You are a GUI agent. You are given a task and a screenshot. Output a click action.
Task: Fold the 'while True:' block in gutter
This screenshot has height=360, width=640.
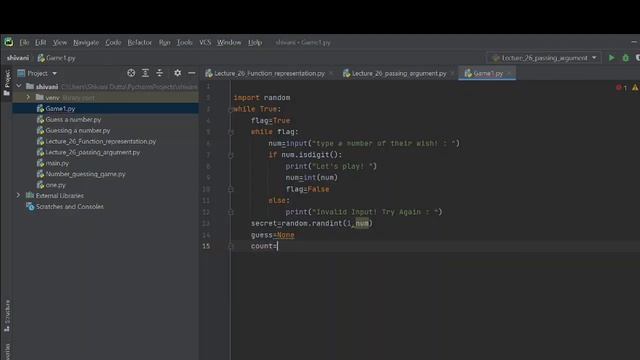click(231, 109)
